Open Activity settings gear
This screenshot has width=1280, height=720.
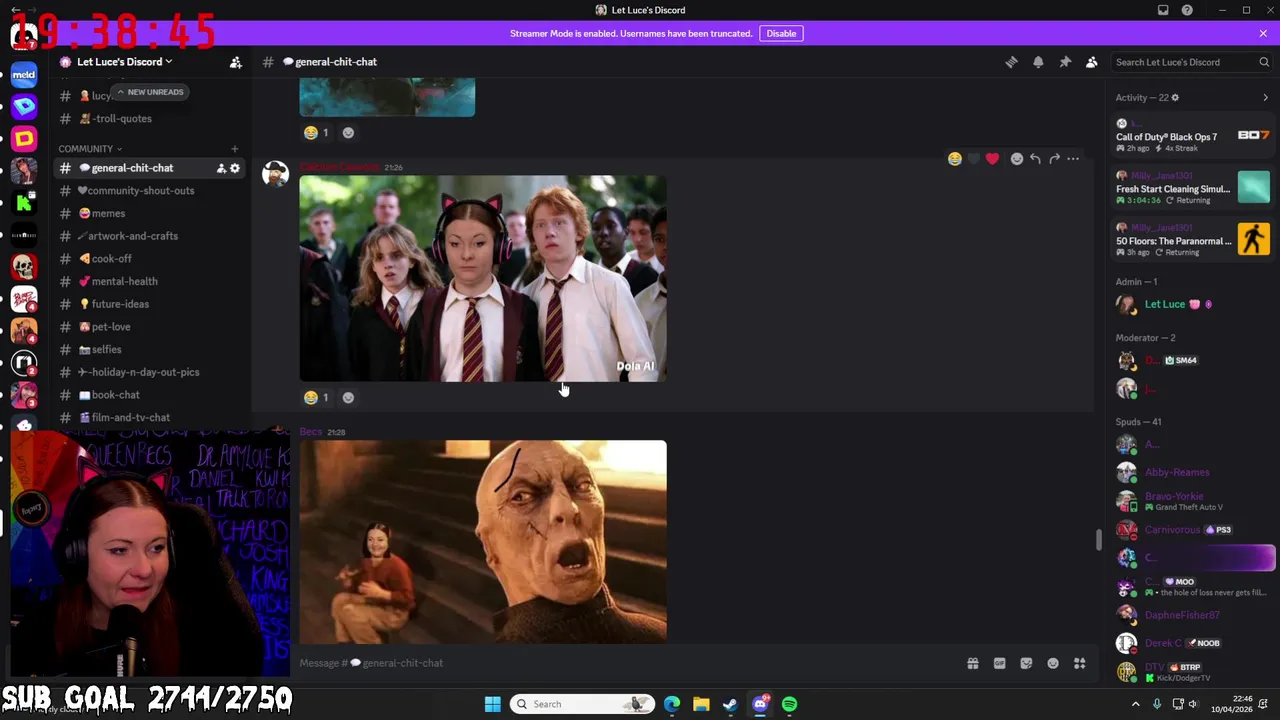[x=1175, y=98]
